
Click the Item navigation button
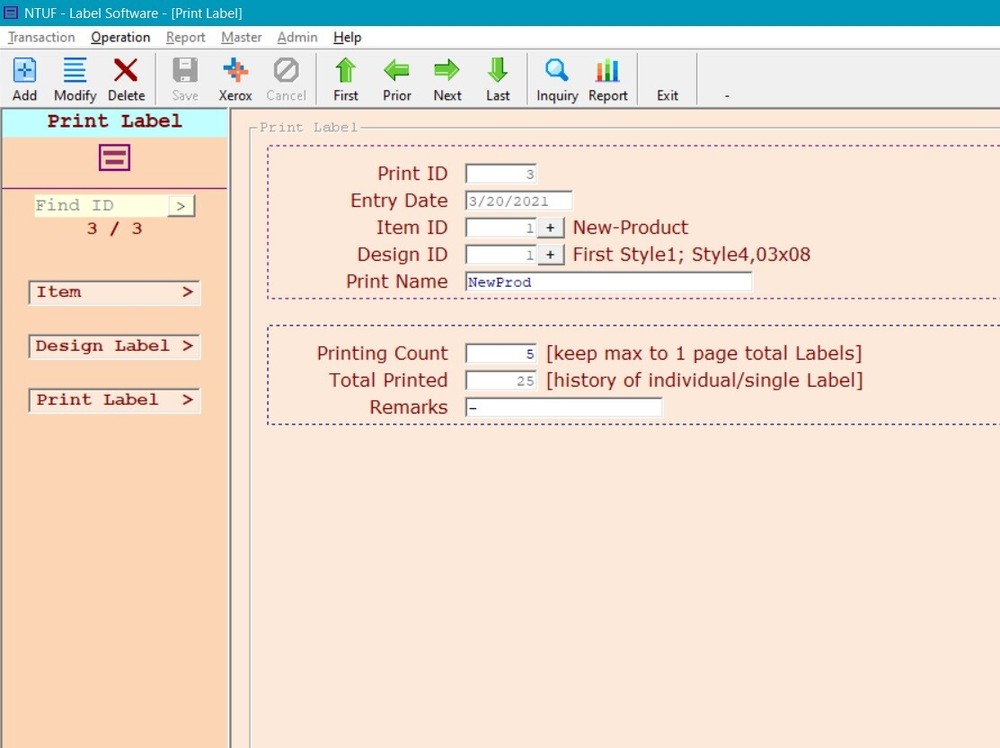[113, 292]
